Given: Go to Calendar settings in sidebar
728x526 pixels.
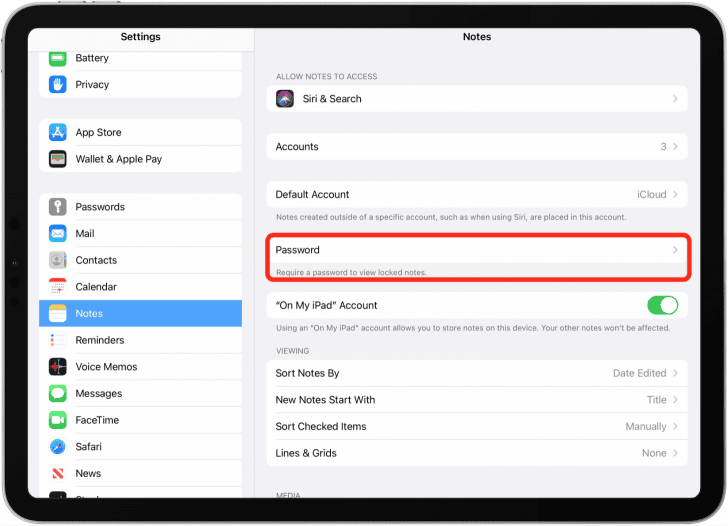Looking at the screenshot, I should click(x=140, y=287).
